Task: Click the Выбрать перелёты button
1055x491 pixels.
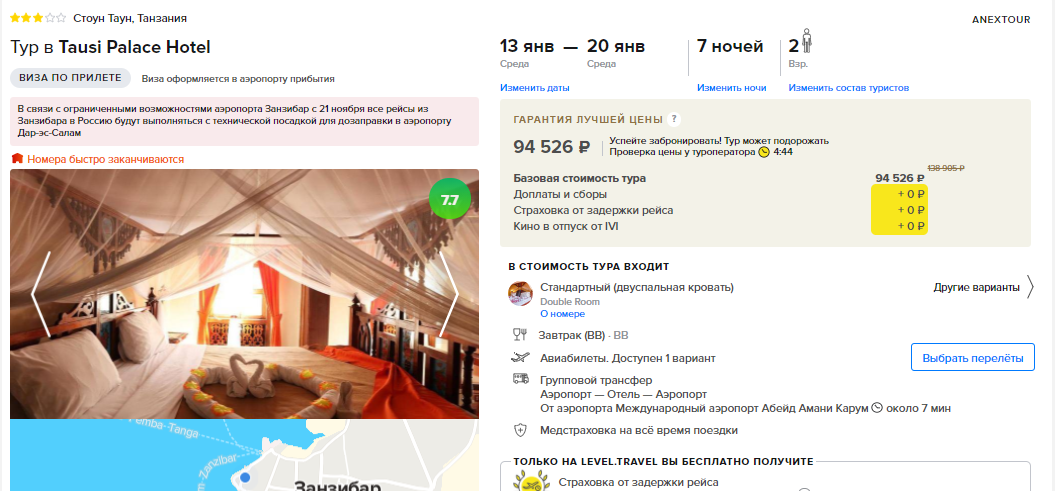Action: tap(972, 357)
